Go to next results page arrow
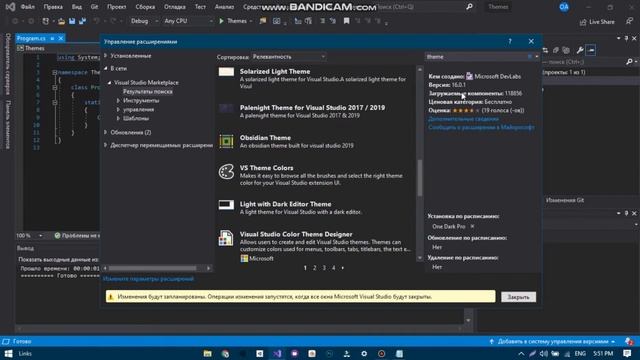Screen dimensions: 640x360 342,268
